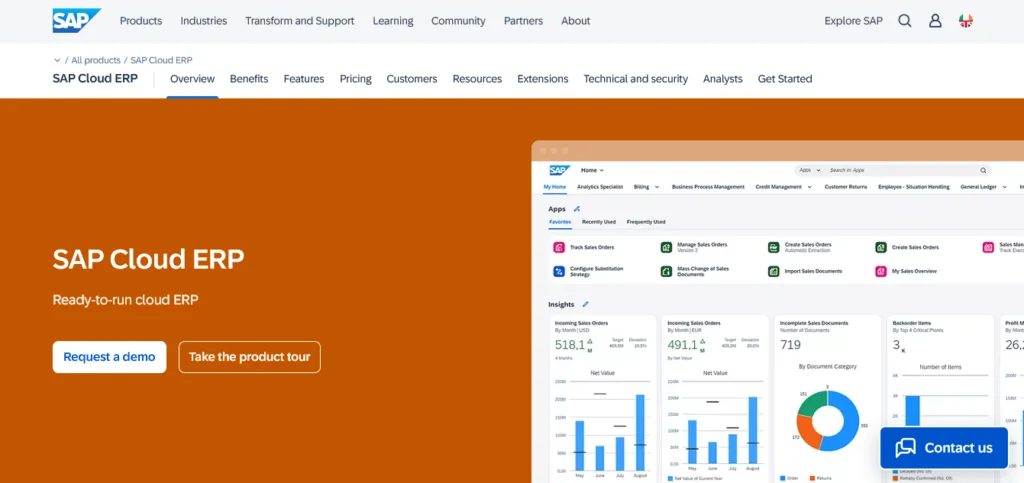Select the Technical and security tab
Viewport: 1024px width, 483px height.
pyautogui.click(x=635, y=79)
